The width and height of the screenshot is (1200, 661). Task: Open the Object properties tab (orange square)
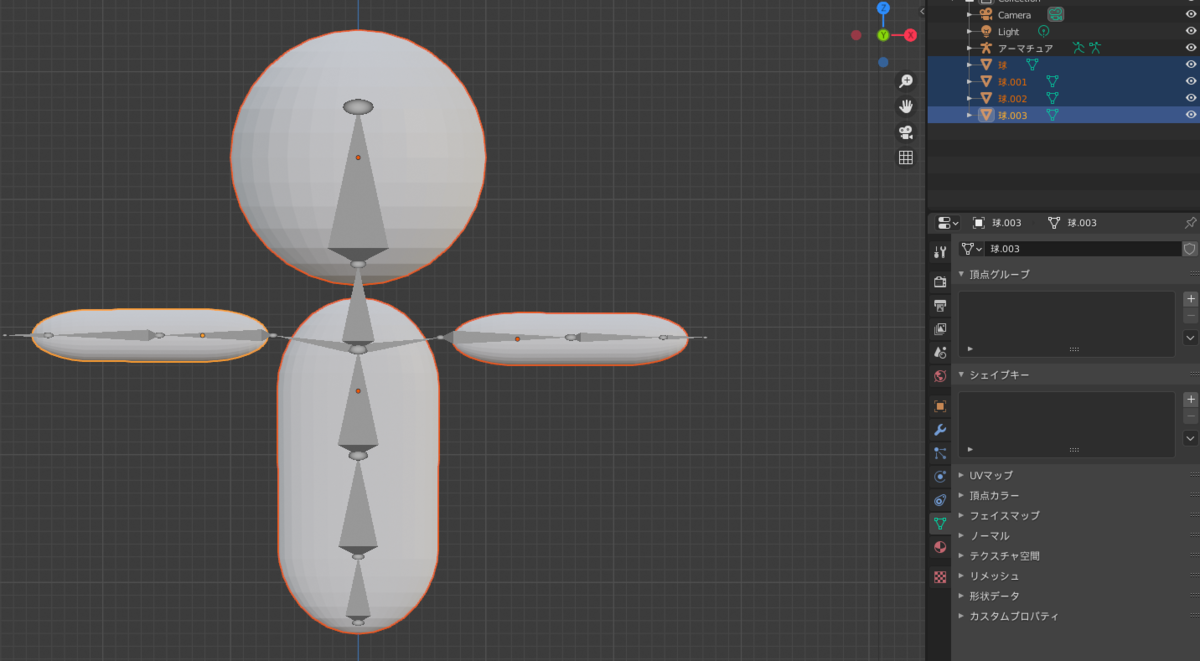click(939, 406)
